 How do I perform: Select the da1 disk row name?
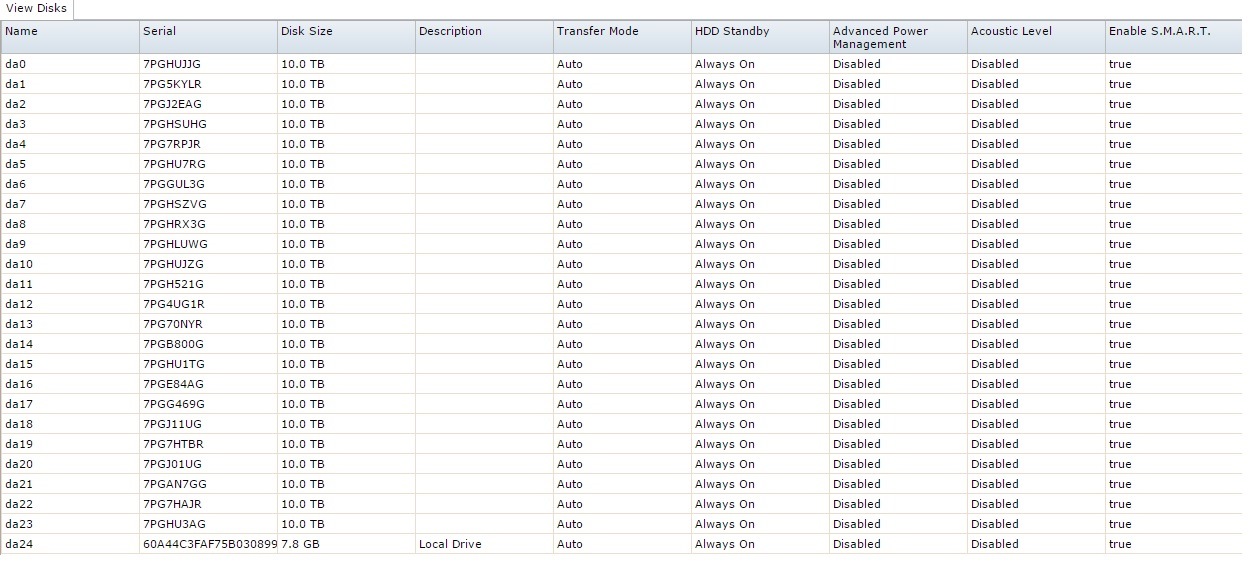[17, 84]
